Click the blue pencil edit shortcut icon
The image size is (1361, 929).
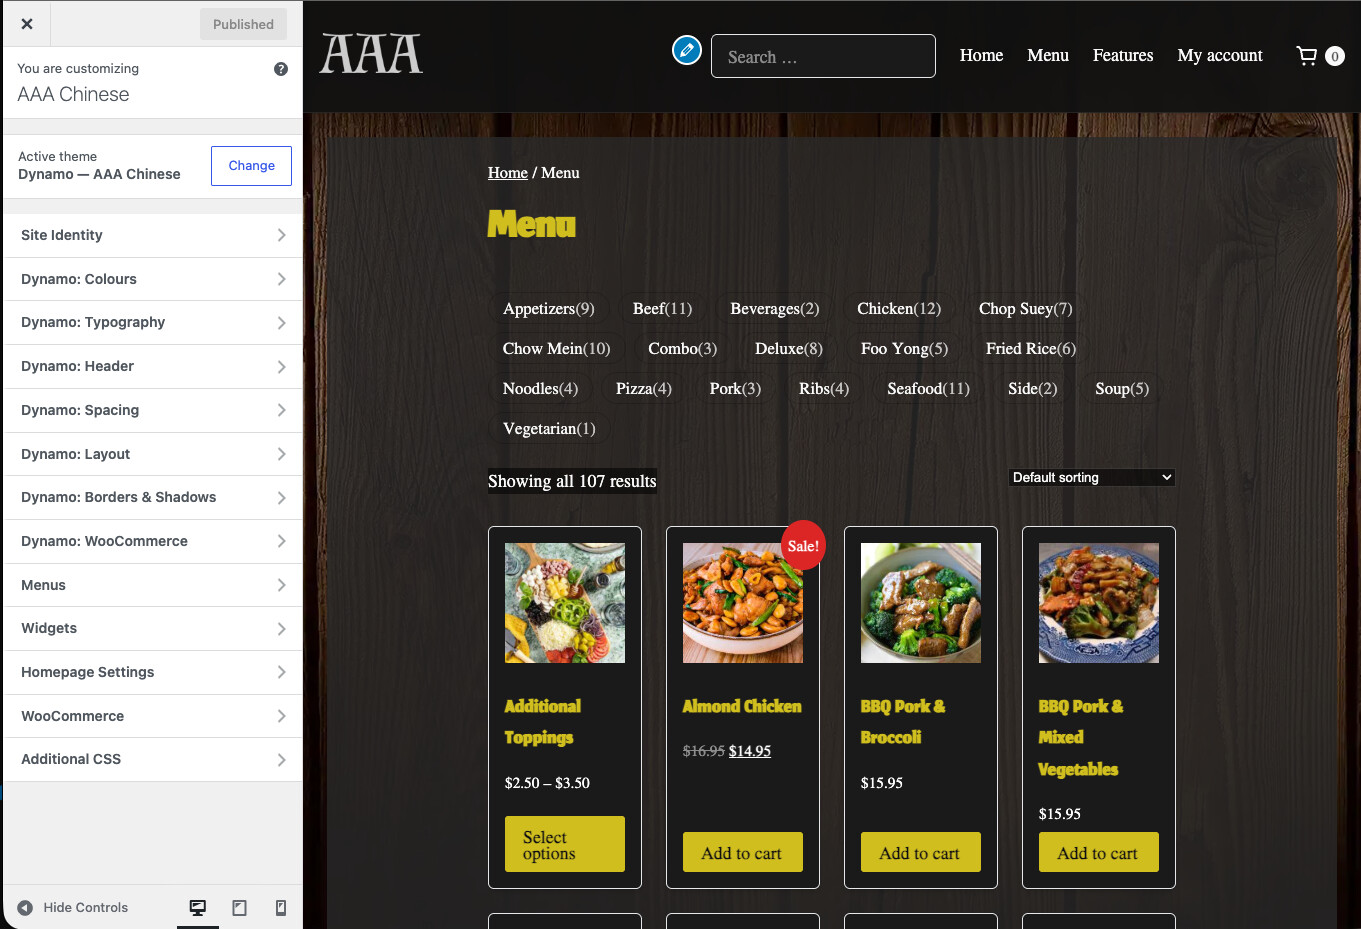pyautogui.click(x=687, y=49)
